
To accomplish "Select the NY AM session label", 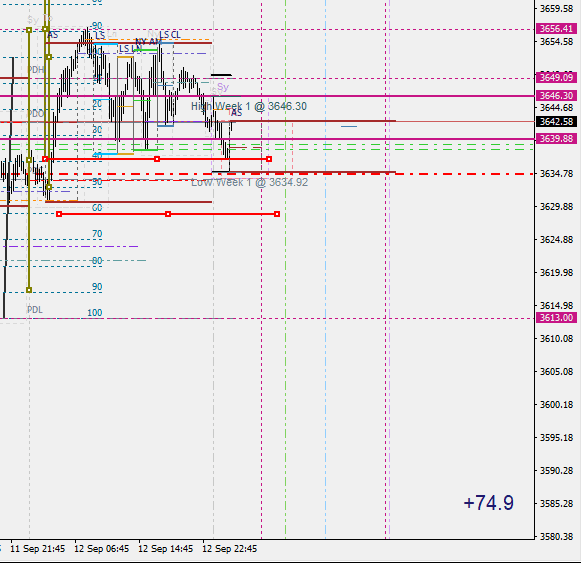I will click(x=148, y=42).
